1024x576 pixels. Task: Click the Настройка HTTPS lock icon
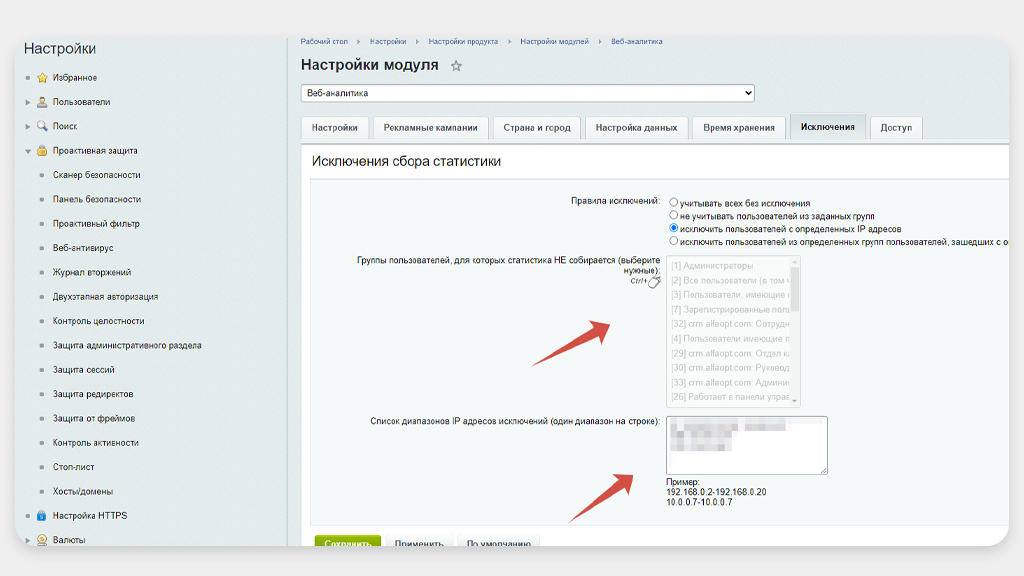tap(42, 516)
